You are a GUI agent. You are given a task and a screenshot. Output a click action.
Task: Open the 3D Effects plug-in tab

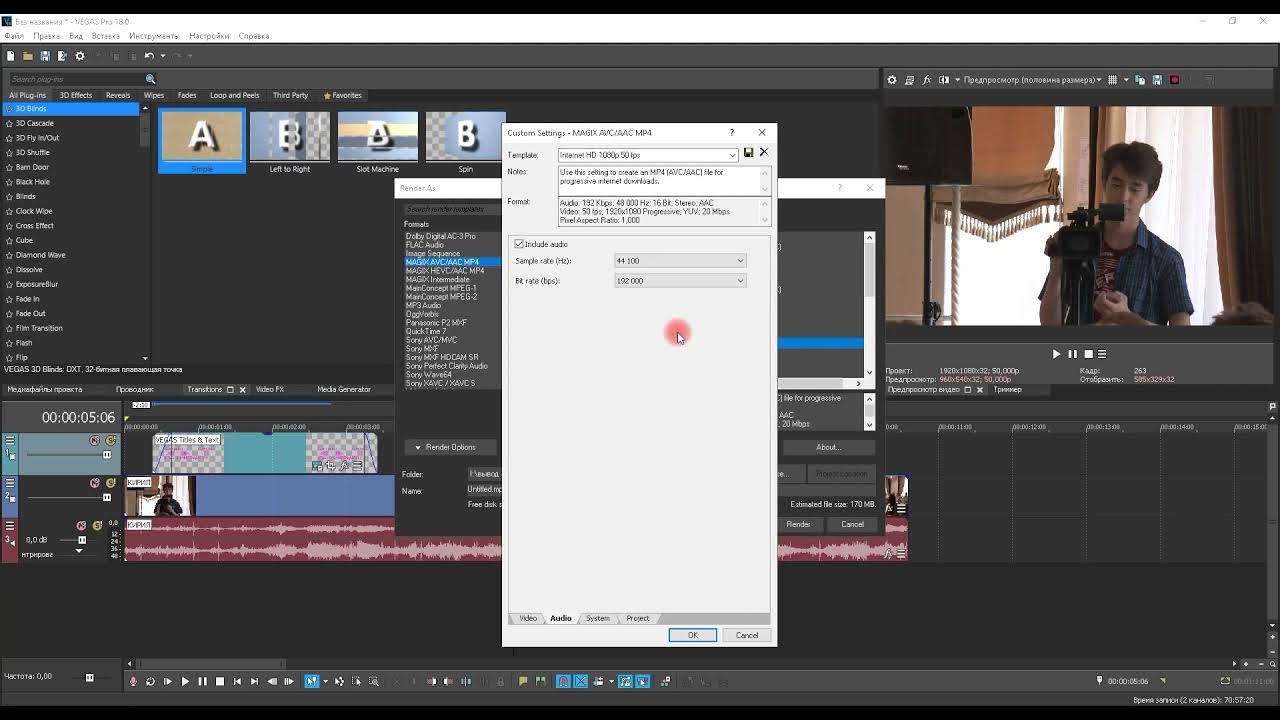pyautogui.click(x=76, y=95)
